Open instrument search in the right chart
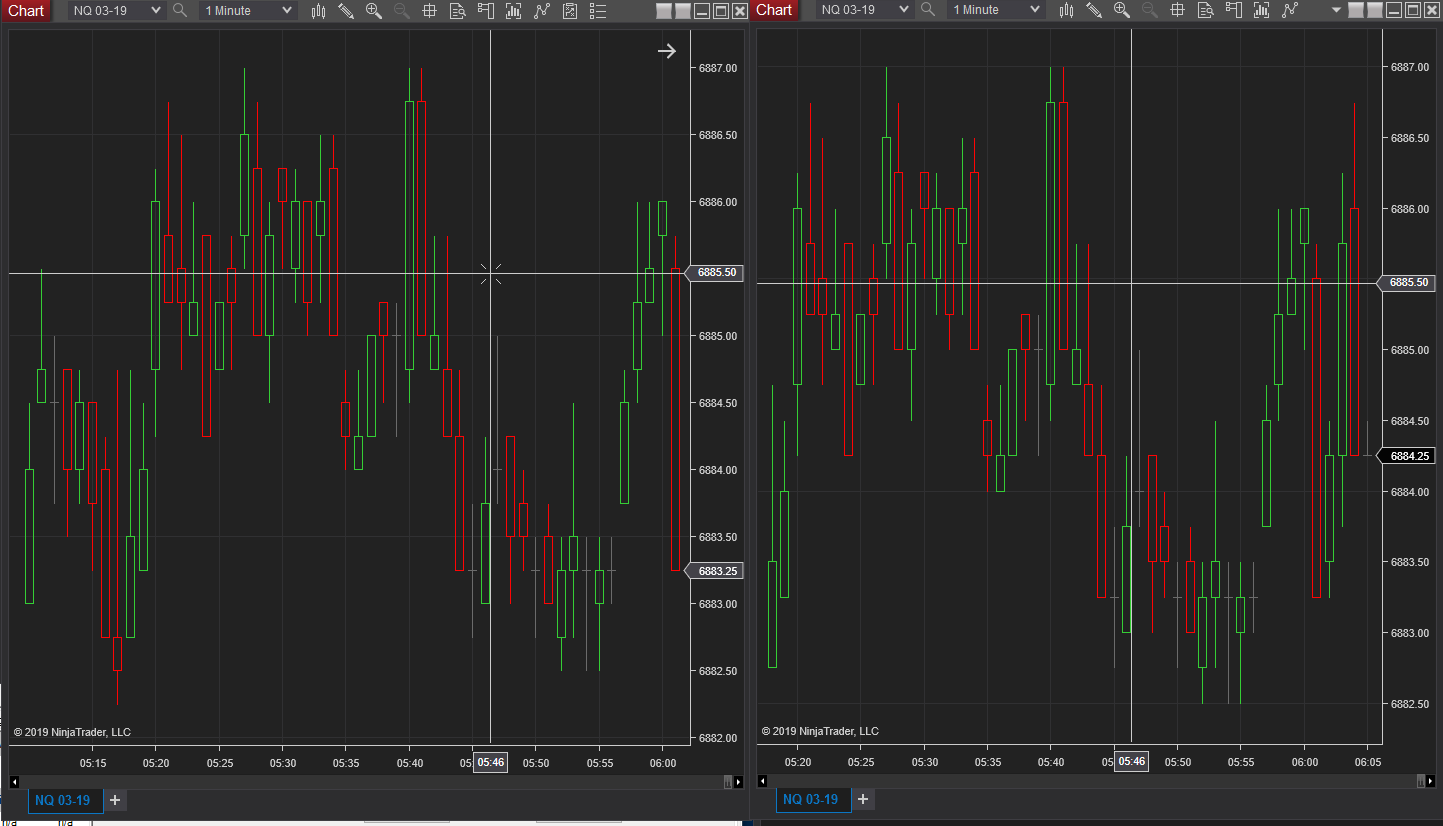 coord(928,10)
